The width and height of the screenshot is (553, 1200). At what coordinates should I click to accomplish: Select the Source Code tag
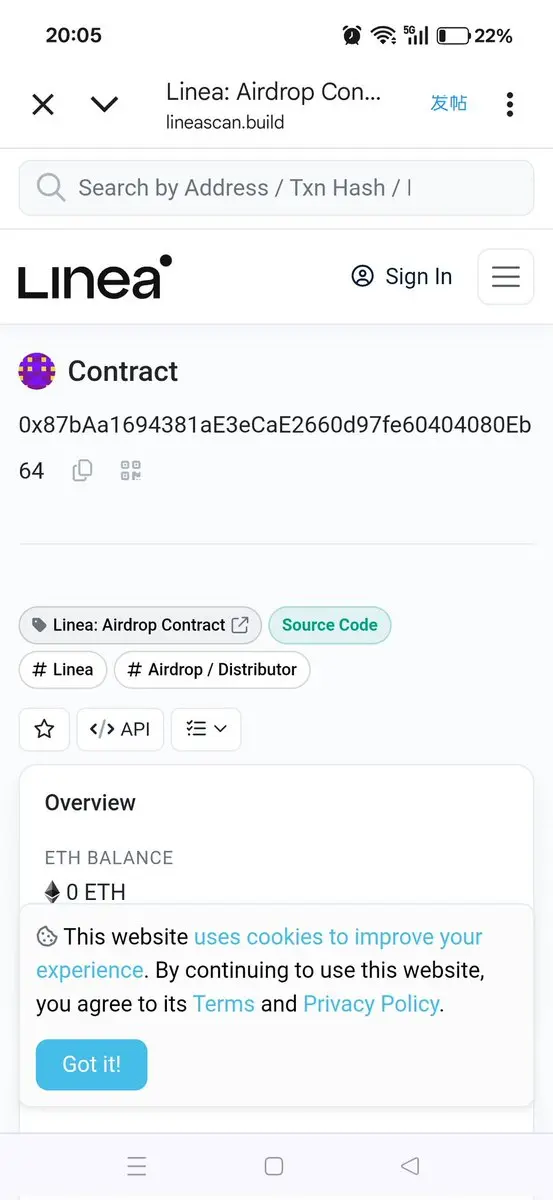[330, 625]
